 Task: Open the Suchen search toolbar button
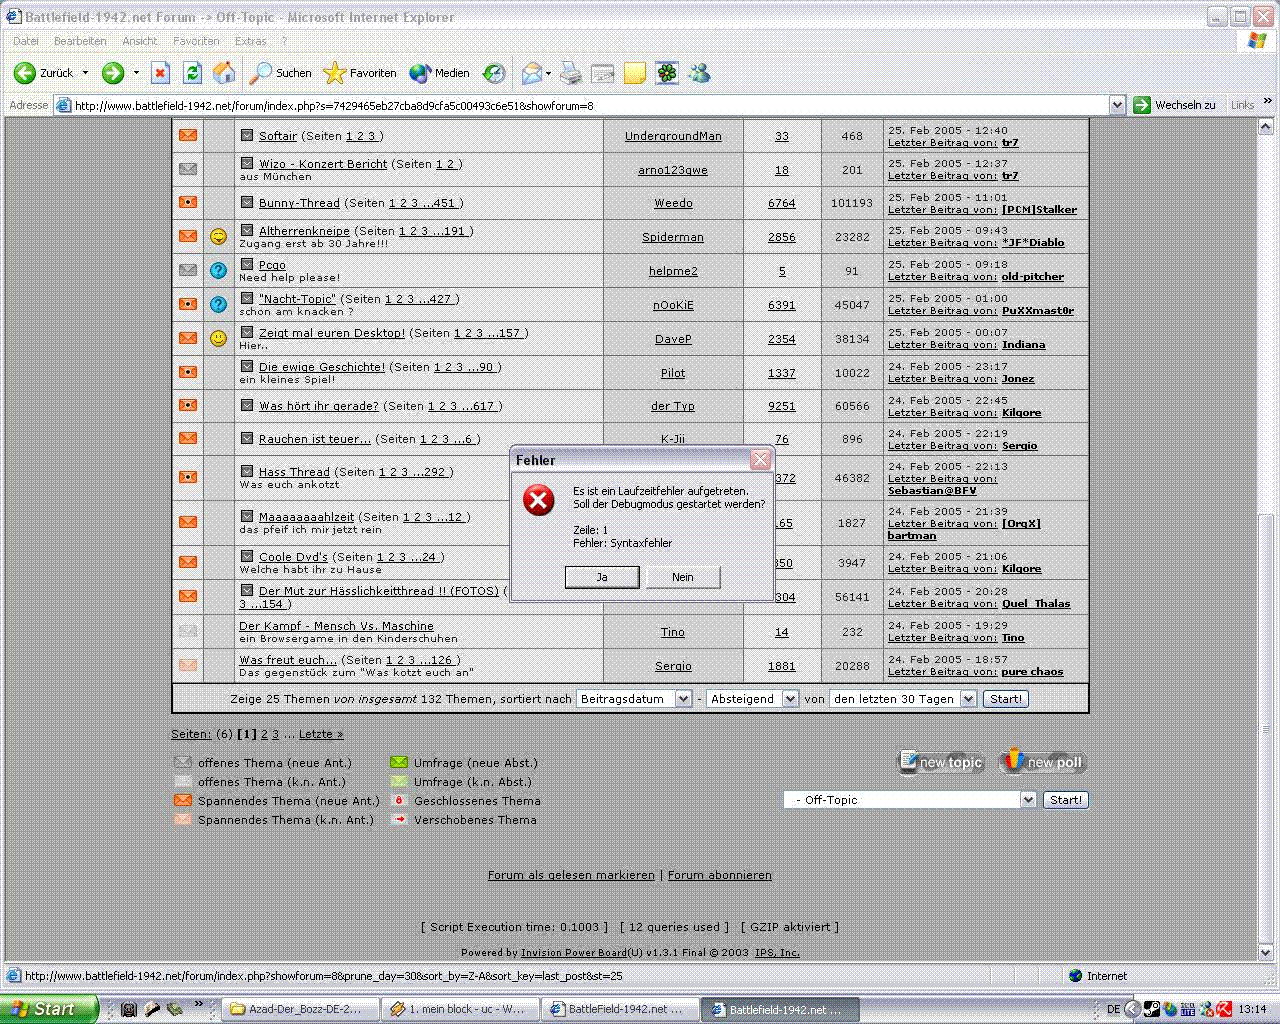(x=281, y=73)
